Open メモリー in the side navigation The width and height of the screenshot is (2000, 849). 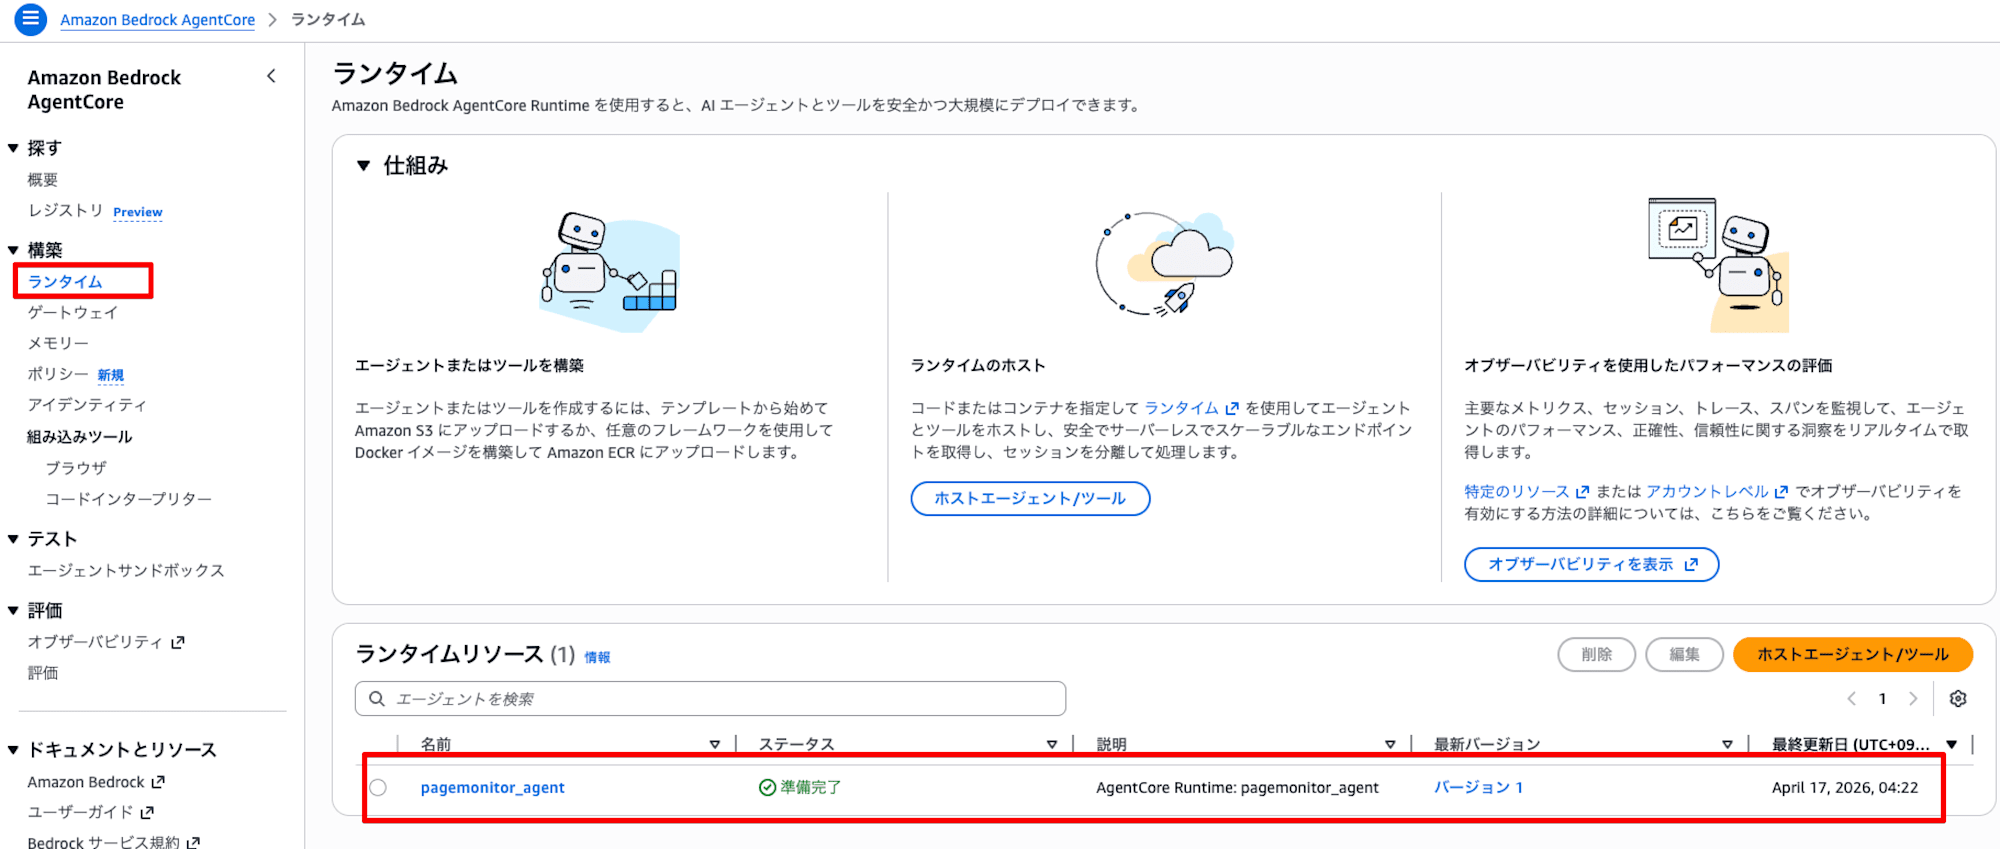(58, 343)
